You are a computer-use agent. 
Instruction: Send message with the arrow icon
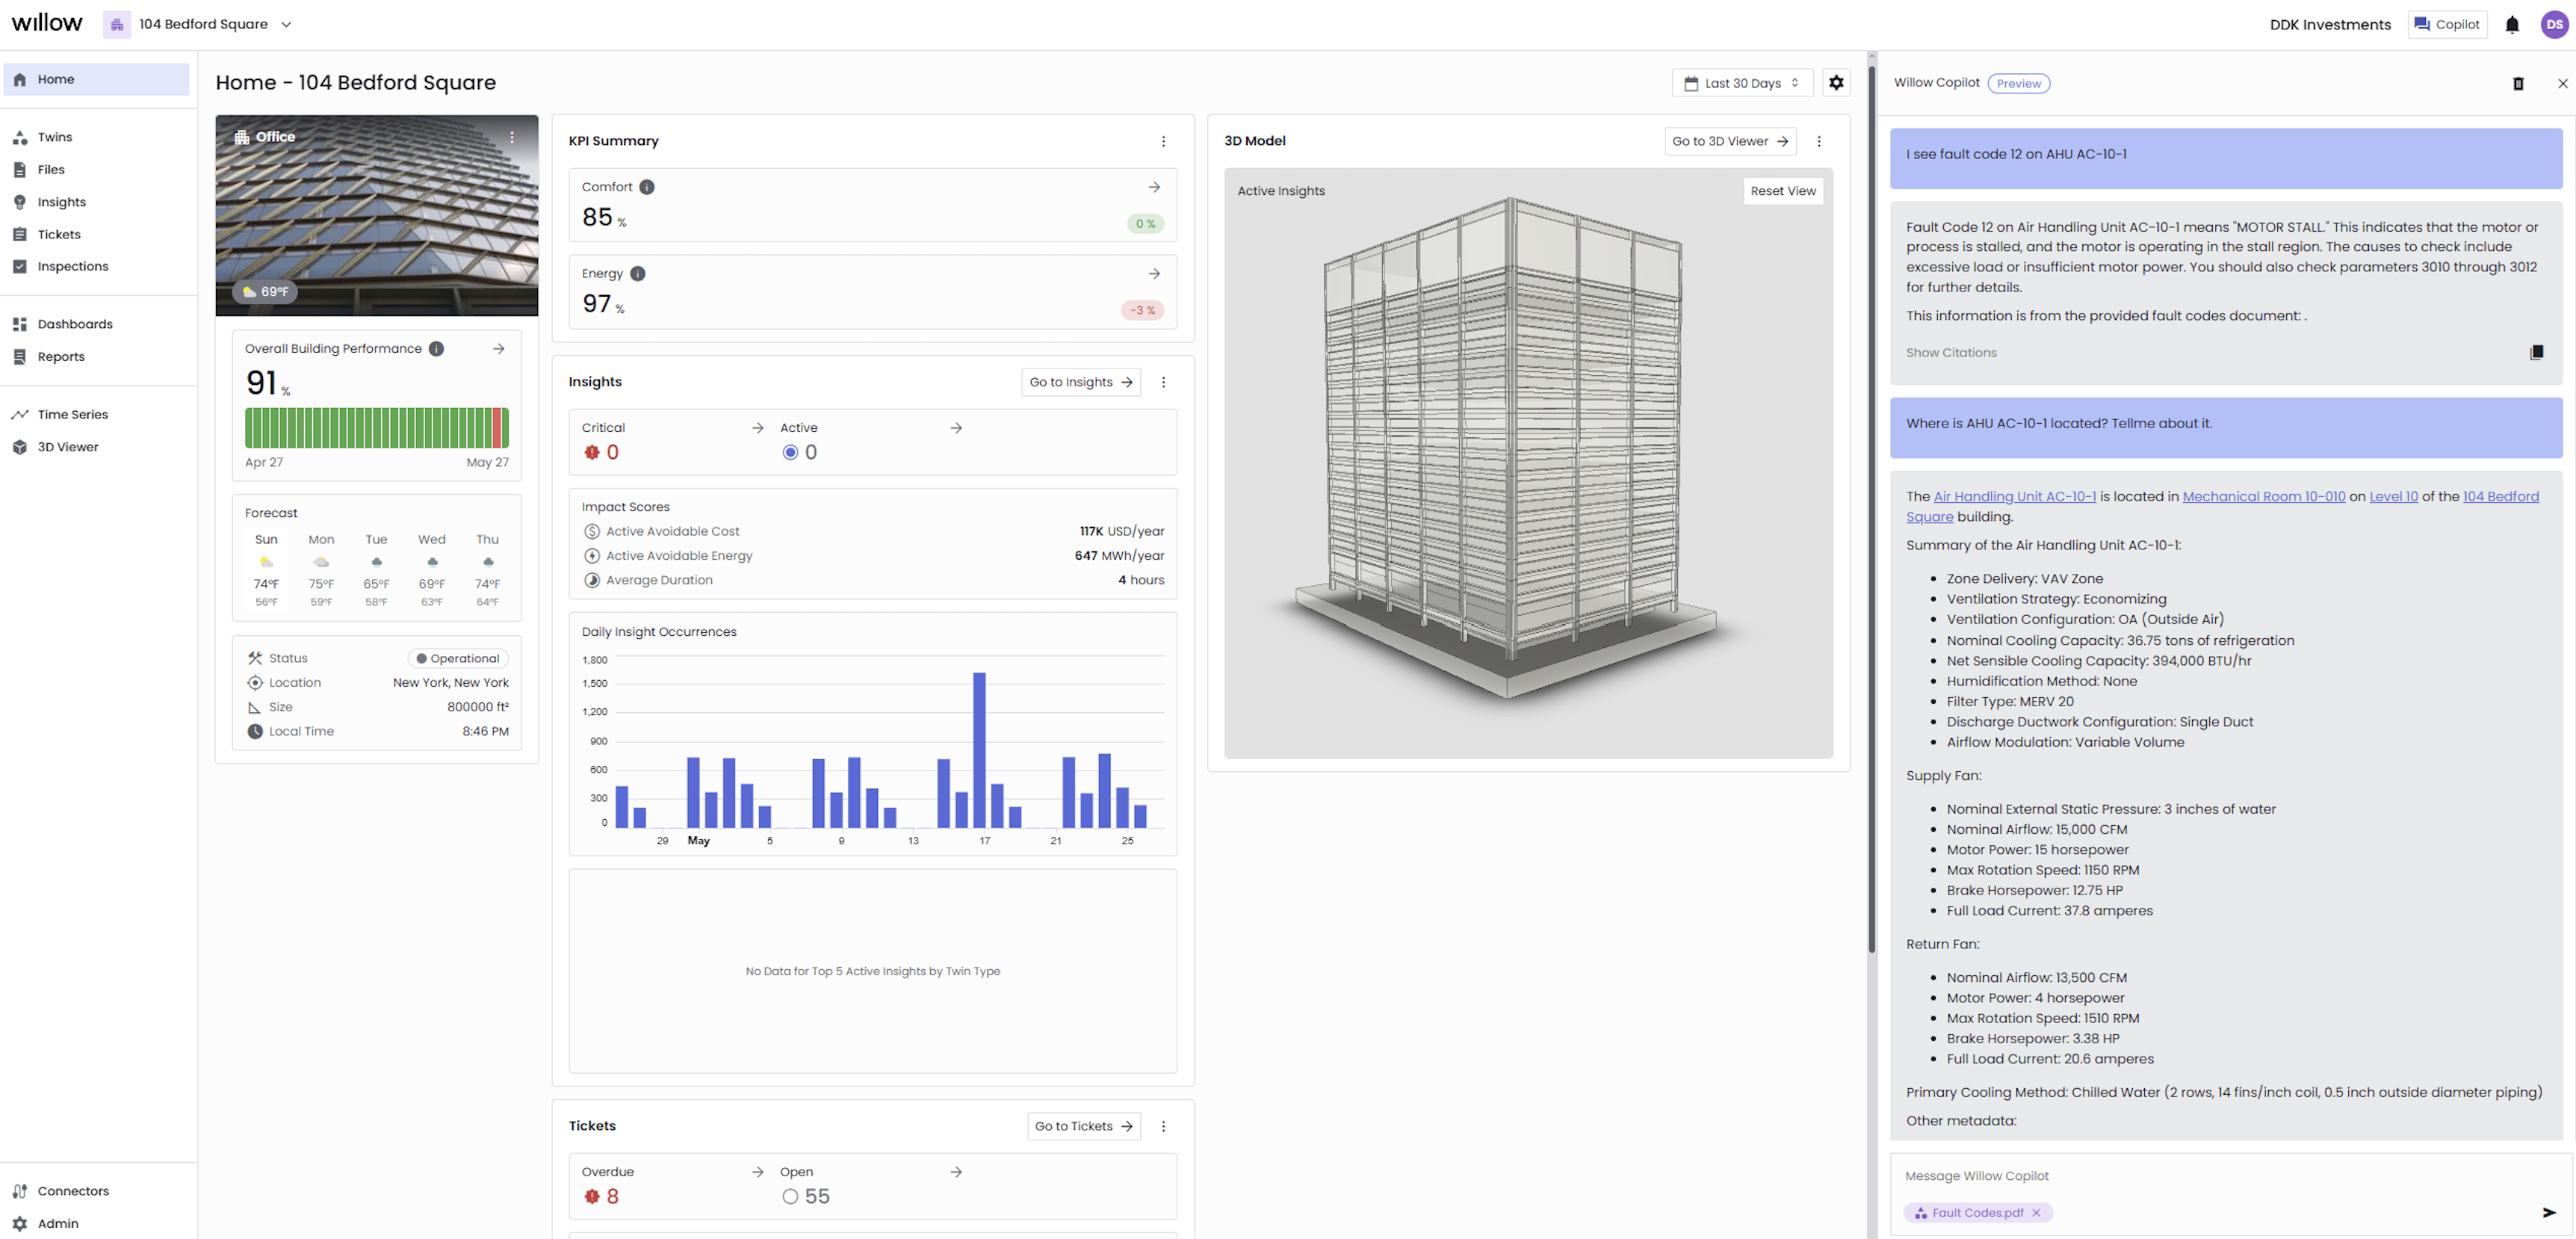tap(2548, 1212)
